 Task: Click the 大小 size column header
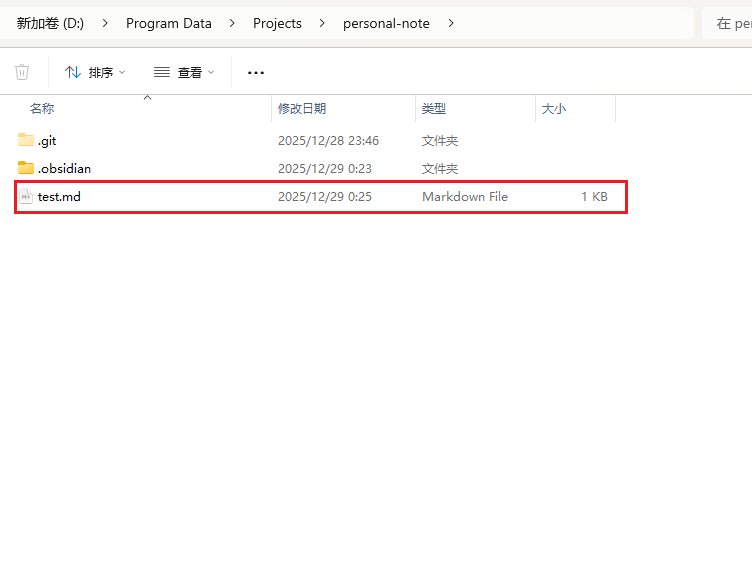(554, 108)
